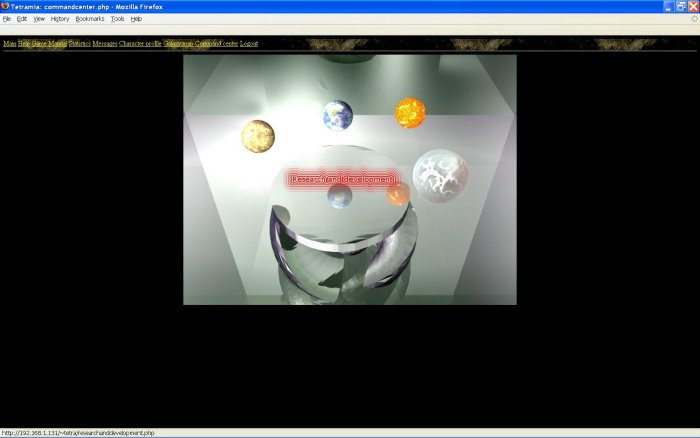This screenshot has height=438, width=700.
Task: Open the View menu
Action: click(x=39, y=19)
